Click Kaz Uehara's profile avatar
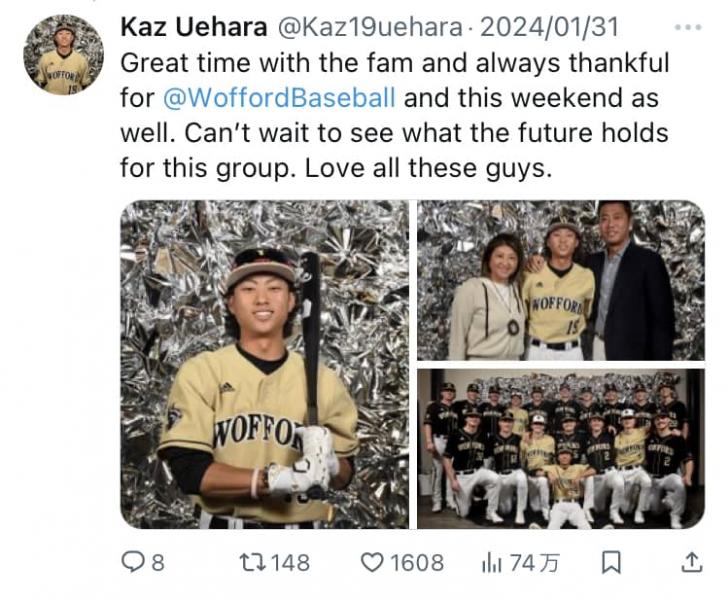The height and width of the screenshot is (599, 728). point(63,54)
